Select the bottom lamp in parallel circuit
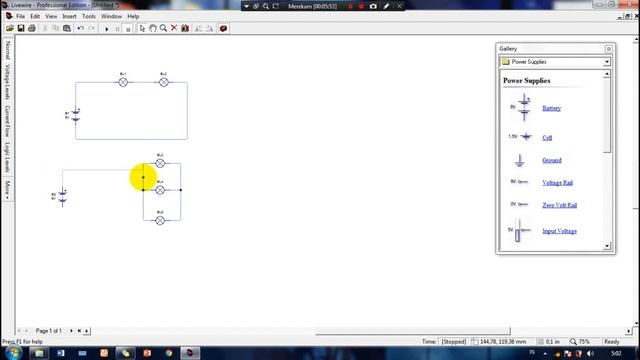This screenshot has height=360, width=640. pos(160,220)
